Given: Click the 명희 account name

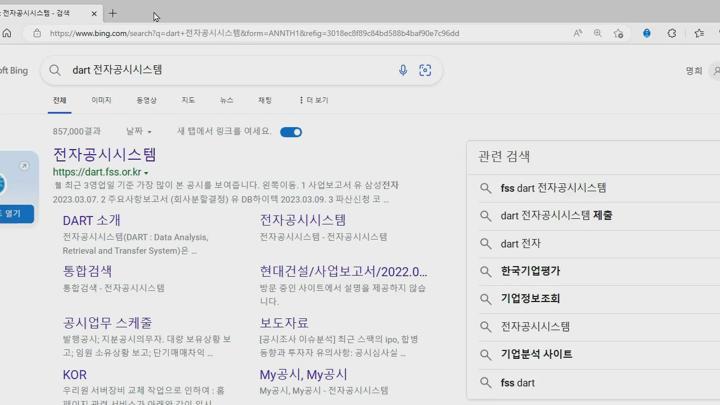Looking at the screenshot, I should (x=694, y=71).
